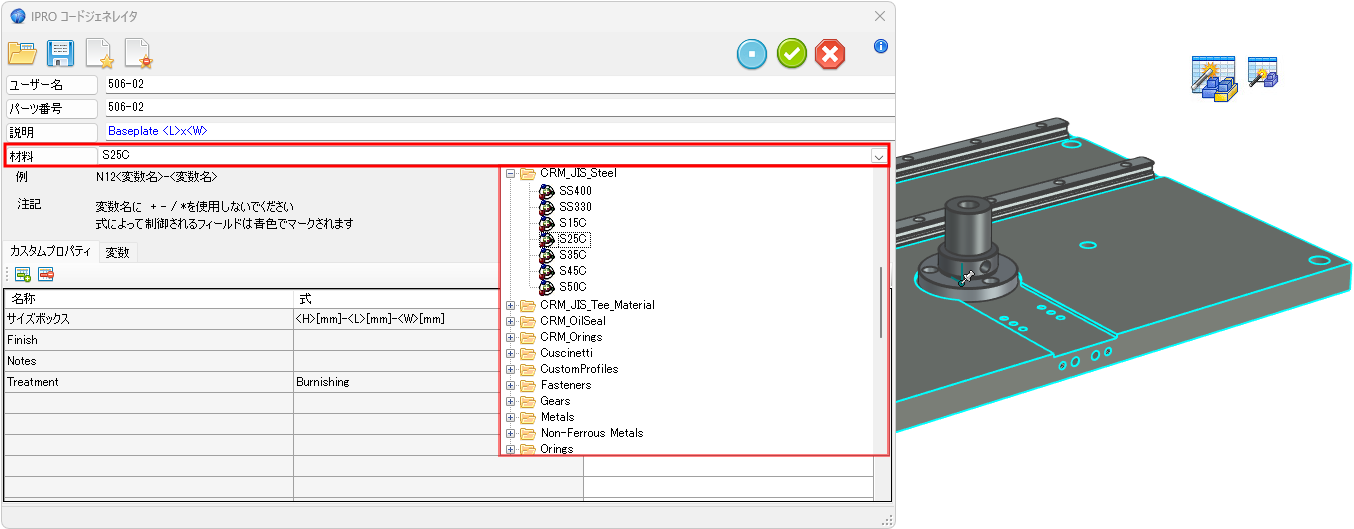The height and width of the screenshot is (529, 1354).
Task: Expand the Cuscinetti folder
Action: coord(510,353)
